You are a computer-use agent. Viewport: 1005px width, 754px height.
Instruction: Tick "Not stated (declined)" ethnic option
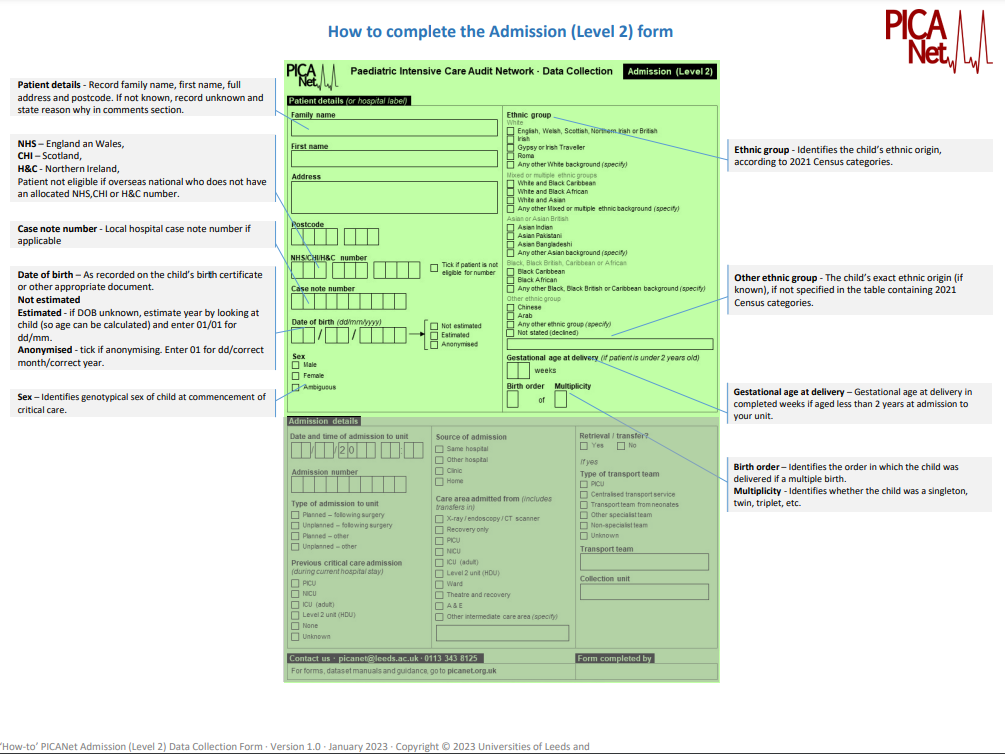point(510,332)
